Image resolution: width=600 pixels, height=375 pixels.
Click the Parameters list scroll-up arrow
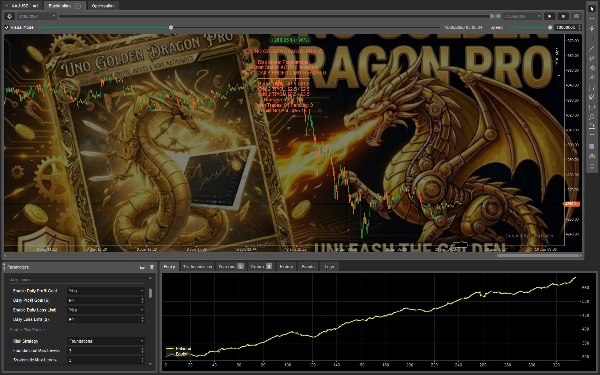[x=150, y=278]
